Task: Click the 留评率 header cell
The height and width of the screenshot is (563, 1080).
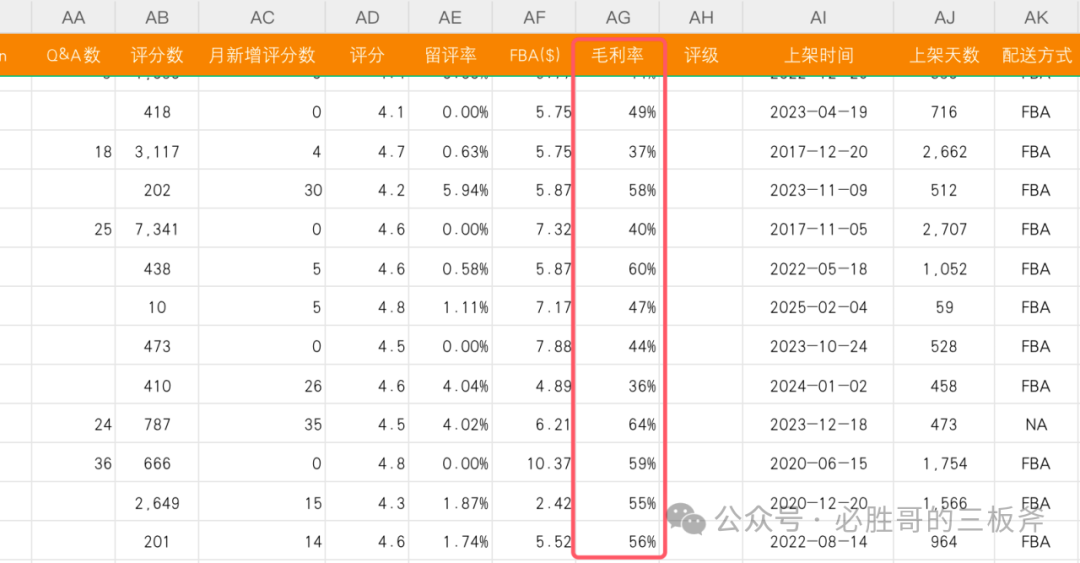Action: (x=450, y=55)
